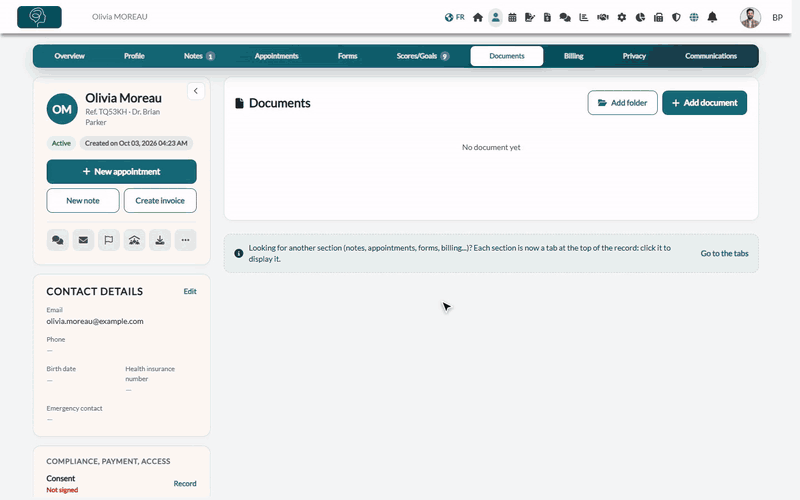This screenshot has width=800, height=500.
Task: Open the forms pen-and-paper icon in top bar
Action: coord(530,17)
